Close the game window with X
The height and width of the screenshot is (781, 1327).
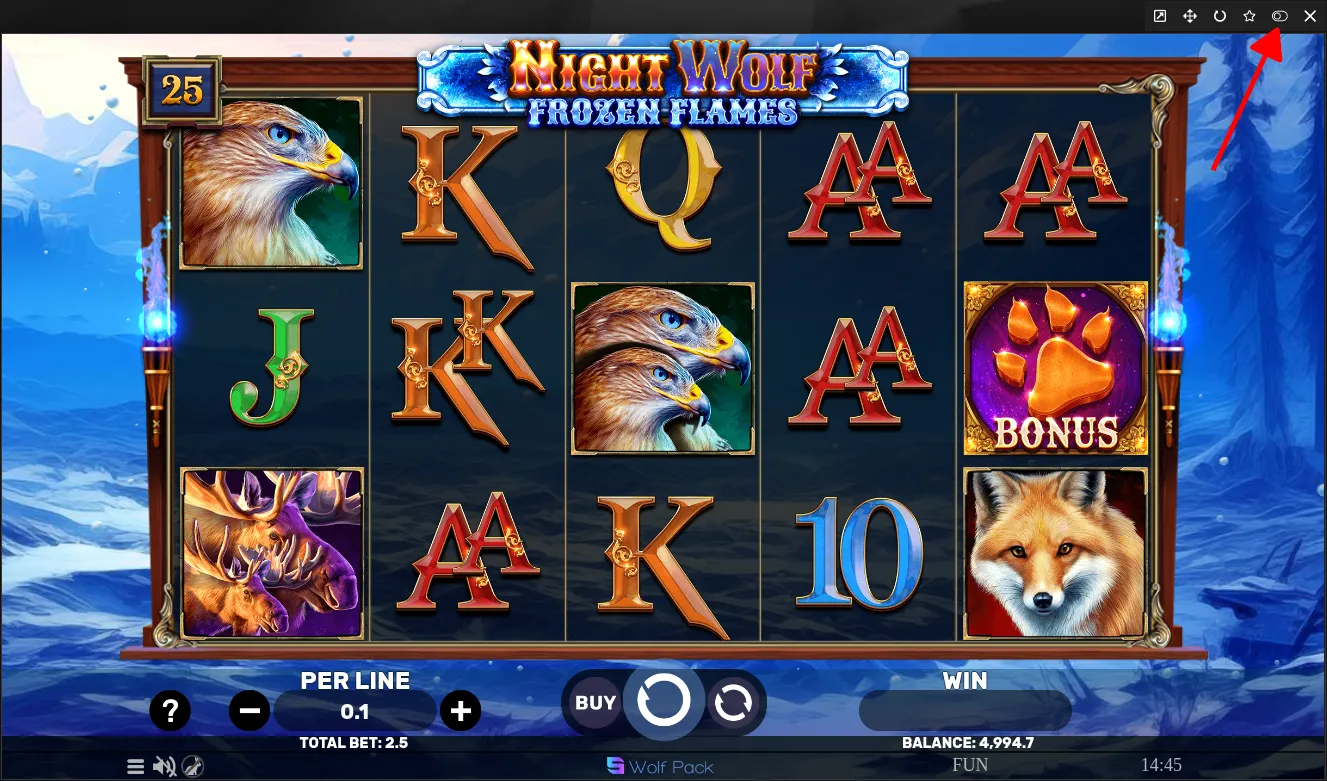(x=1310, y=16)
